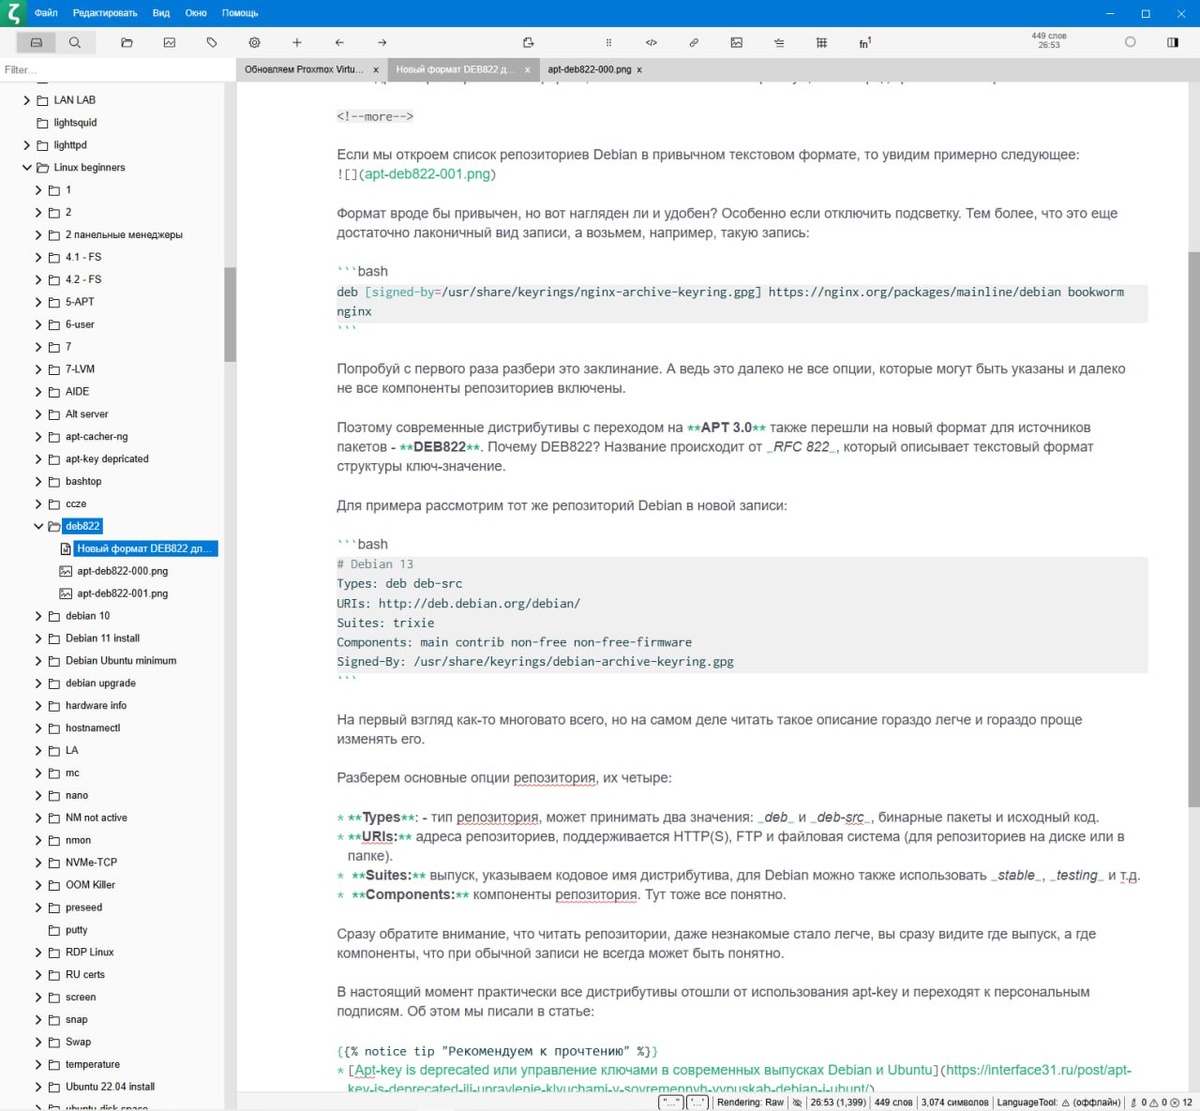This screenshot has height=1111, width=1200.
Task: Click cursor position 26:53 in status bar
Action: pyautogui.click(x=838, y=1102)
